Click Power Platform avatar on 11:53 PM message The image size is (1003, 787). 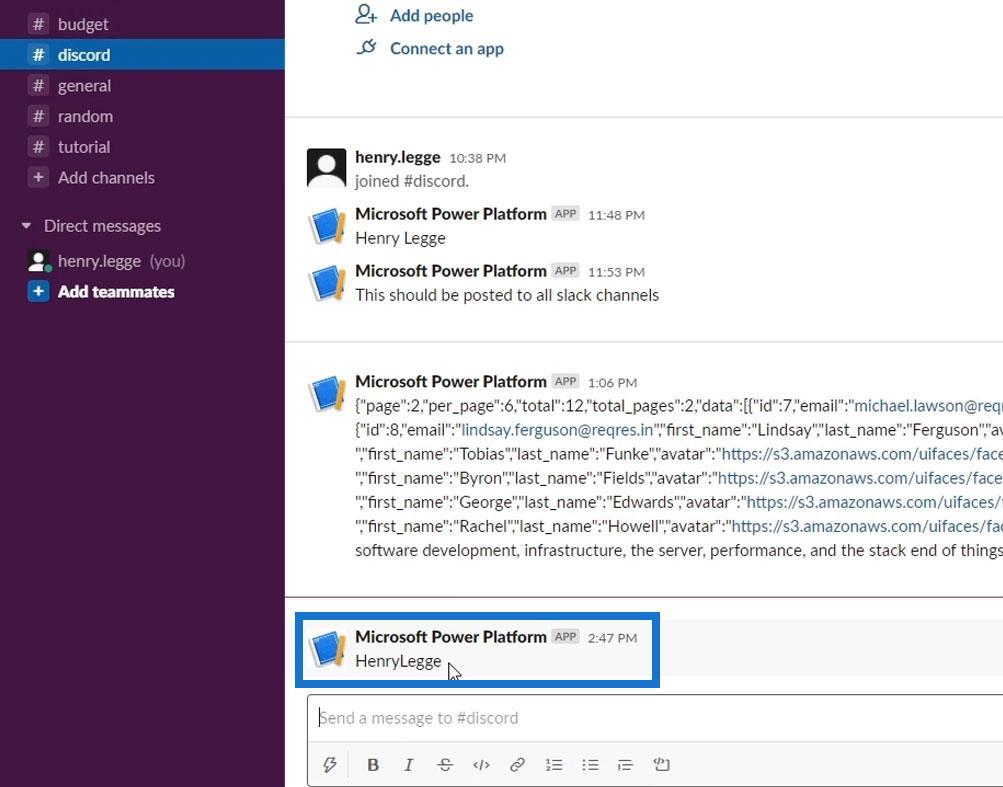[x=327, y=283]
